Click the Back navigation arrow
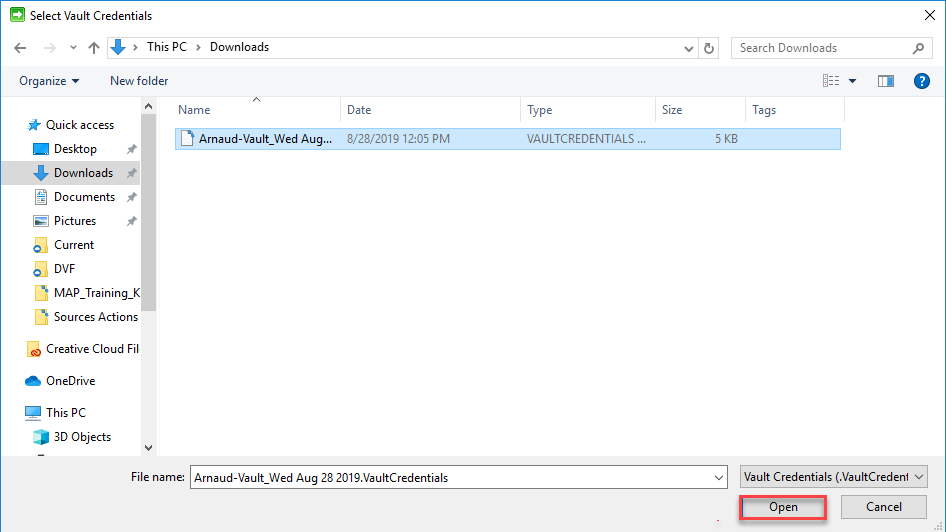Screen dimensions: 946x532 click(21, 48)
